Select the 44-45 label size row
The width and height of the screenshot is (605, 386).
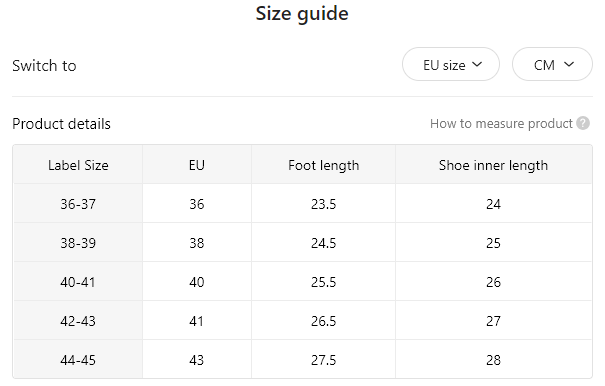(x=302, y=359)
